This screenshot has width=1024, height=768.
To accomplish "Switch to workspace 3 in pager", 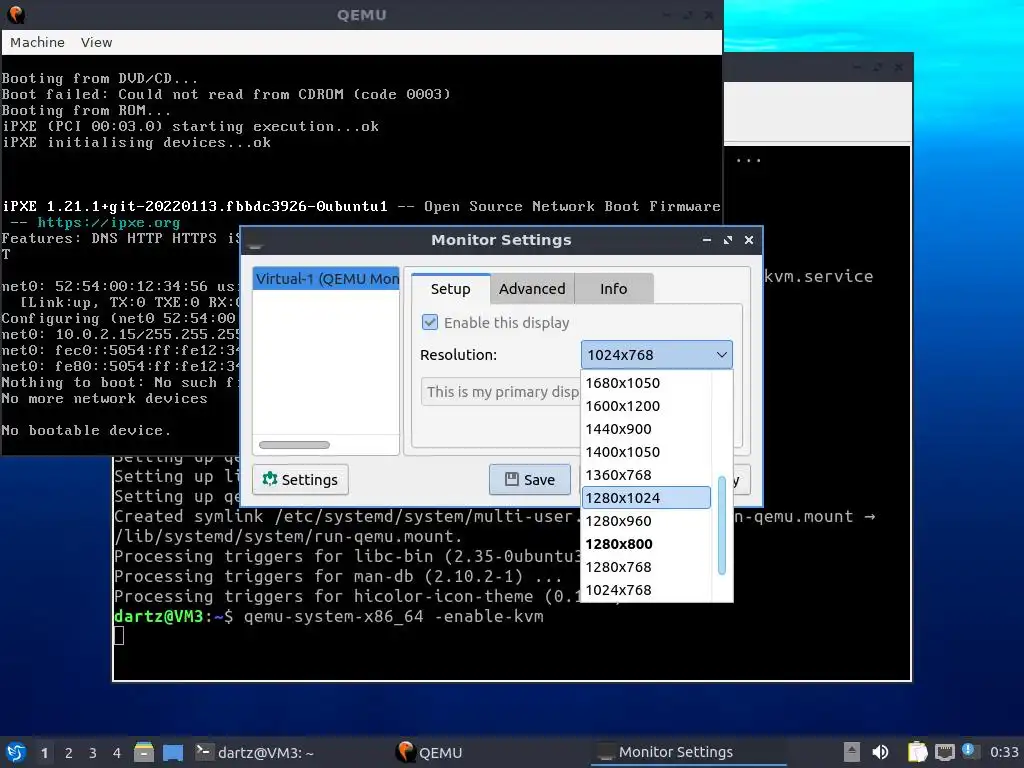I will point(93,753).
